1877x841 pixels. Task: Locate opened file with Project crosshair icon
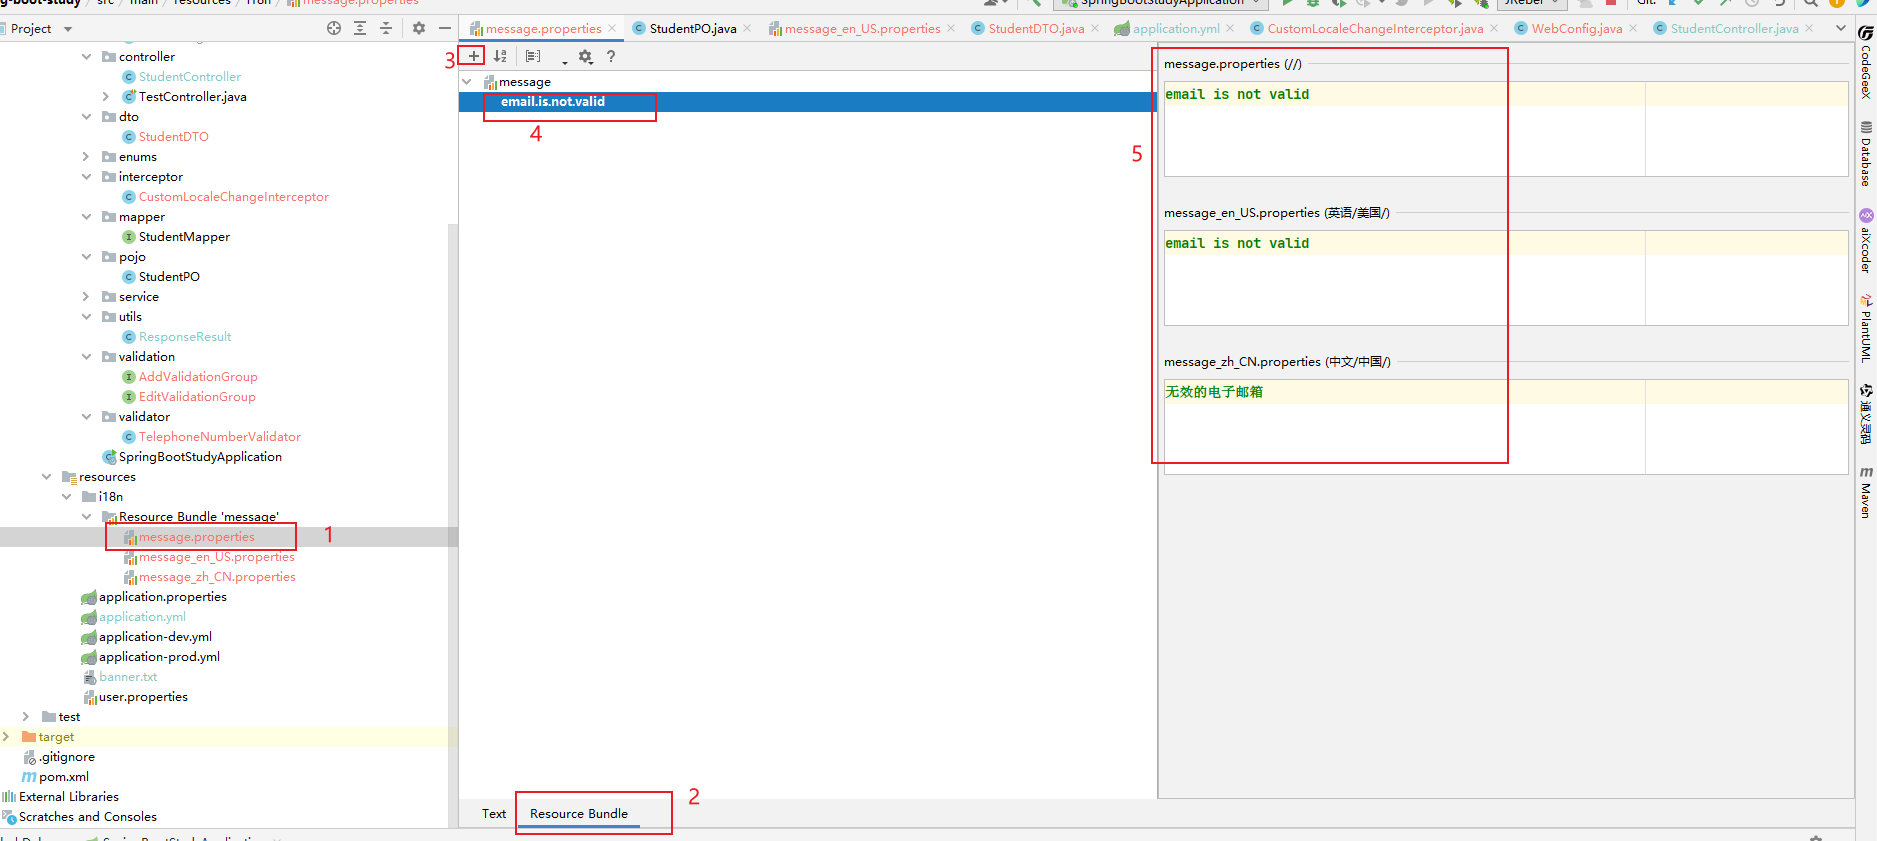334,28
